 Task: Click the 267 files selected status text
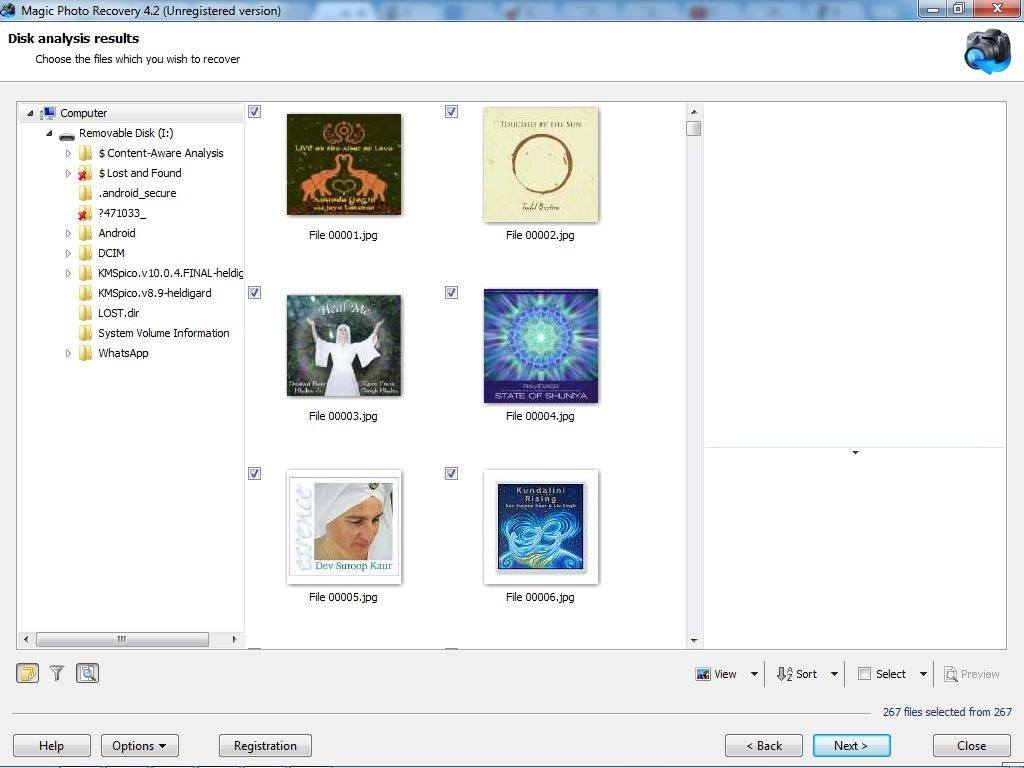pos(947,712)
